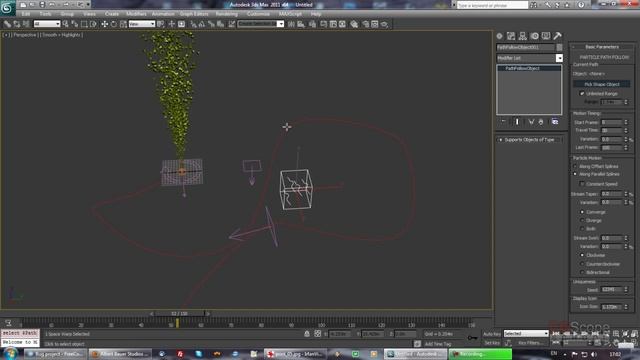Enable the Constant Speed checkbox

click(582, 184)
